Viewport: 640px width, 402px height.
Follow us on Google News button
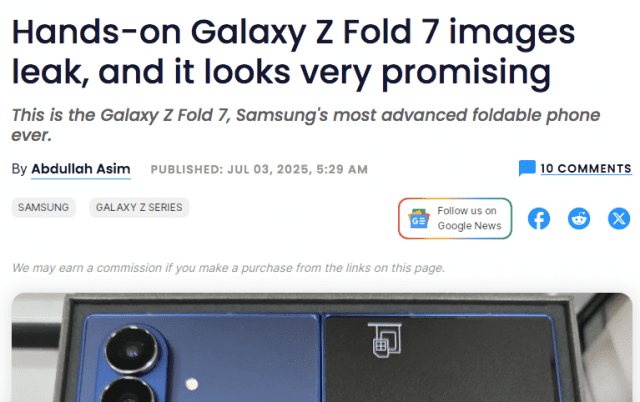click(x=455, y=218)
